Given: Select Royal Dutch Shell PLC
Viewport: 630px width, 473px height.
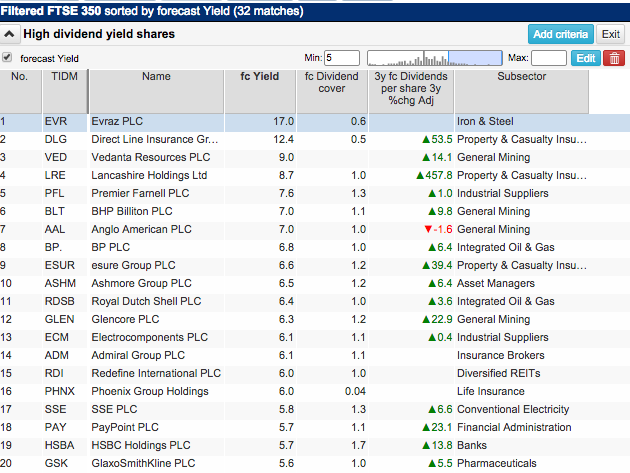Looking at the screenshot, I should tap(146, 301).
